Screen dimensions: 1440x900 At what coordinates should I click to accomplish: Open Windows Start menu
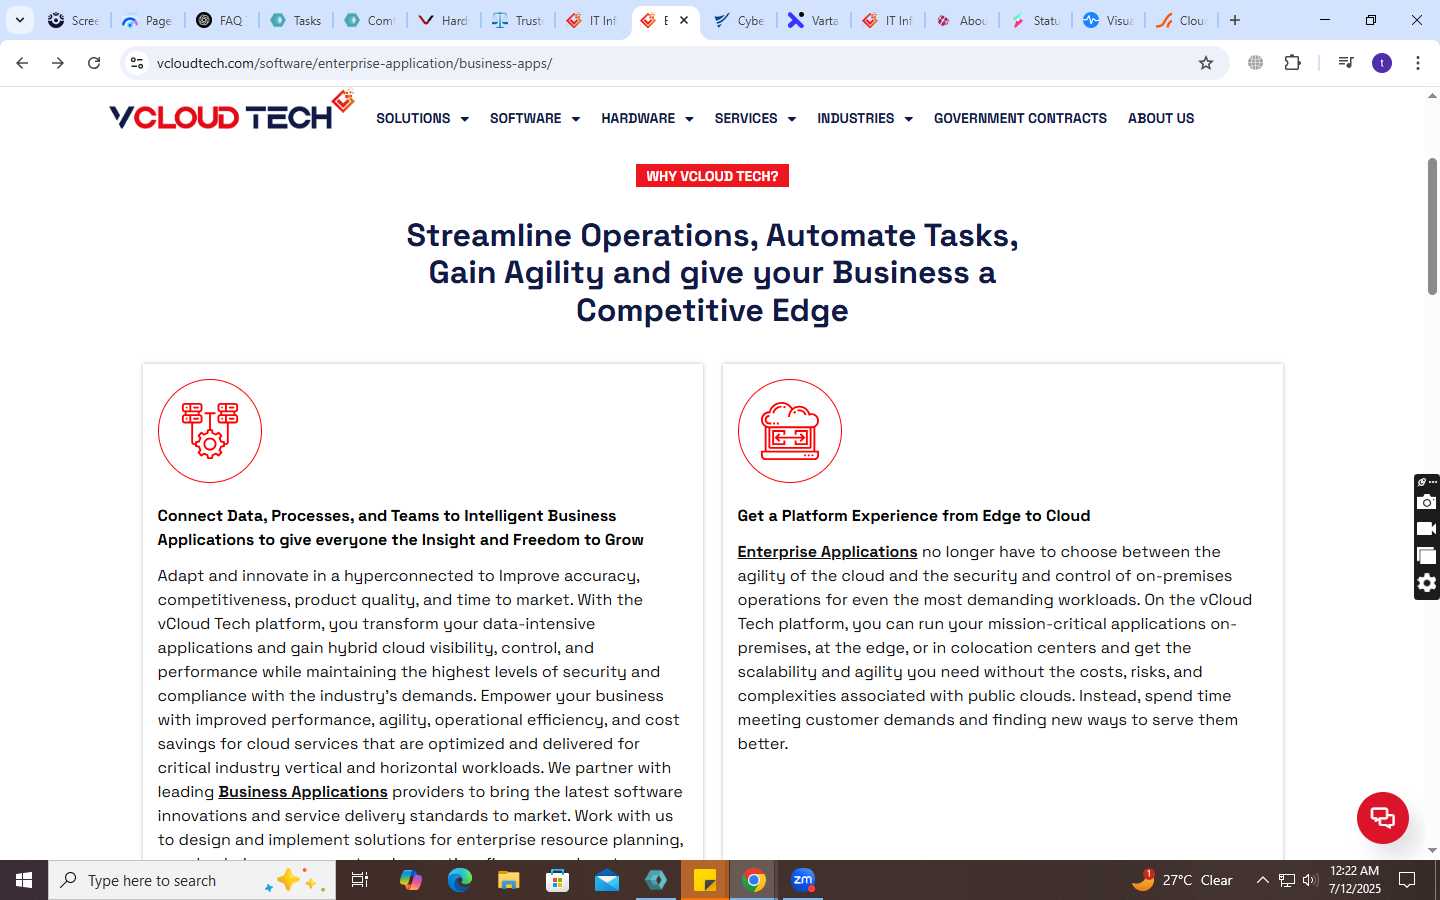coord(24,880)
